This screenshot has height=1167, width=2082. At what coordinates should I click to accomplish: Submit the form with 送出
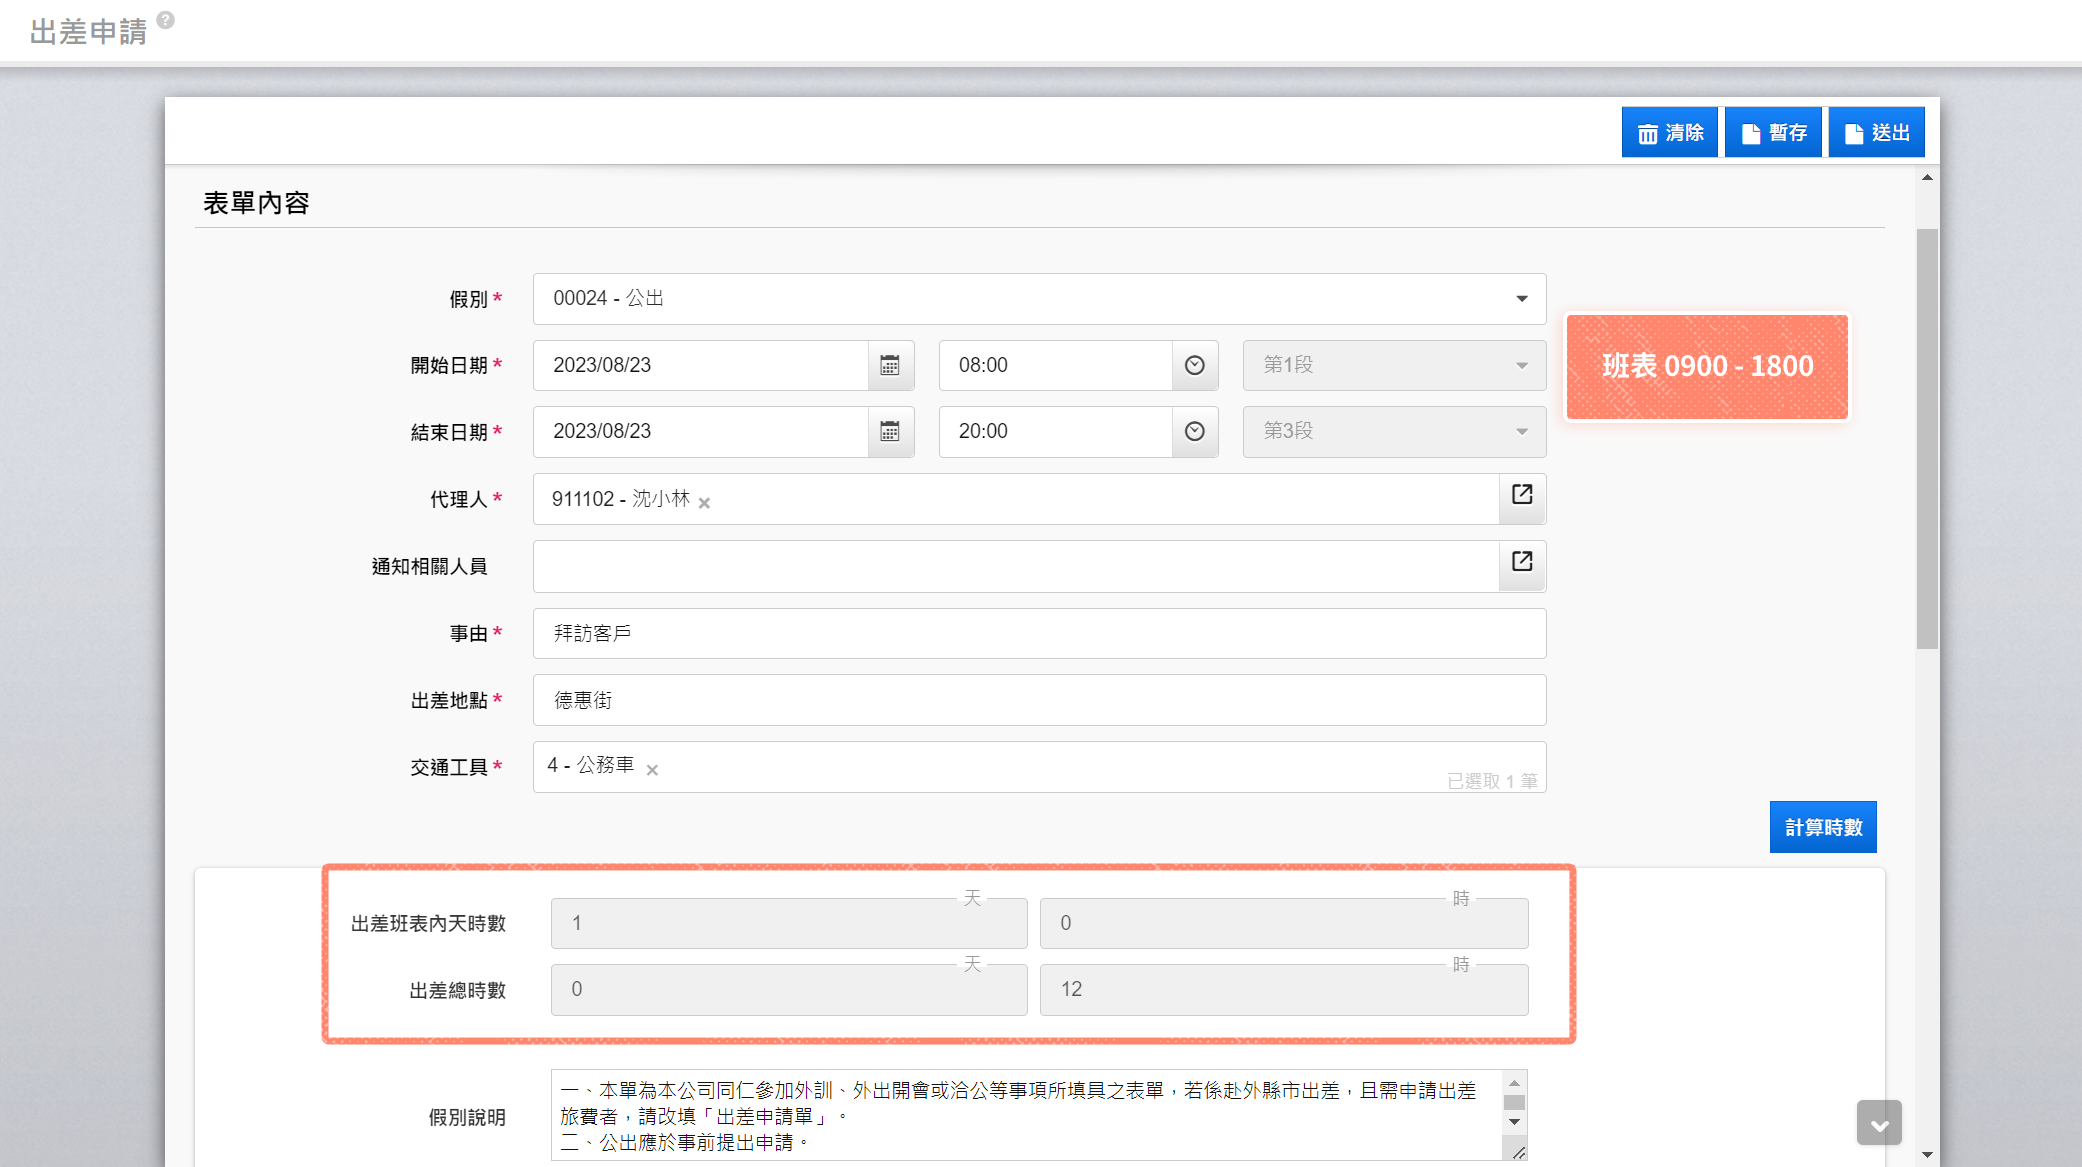pyautogui.click(x=1876, y=133)
